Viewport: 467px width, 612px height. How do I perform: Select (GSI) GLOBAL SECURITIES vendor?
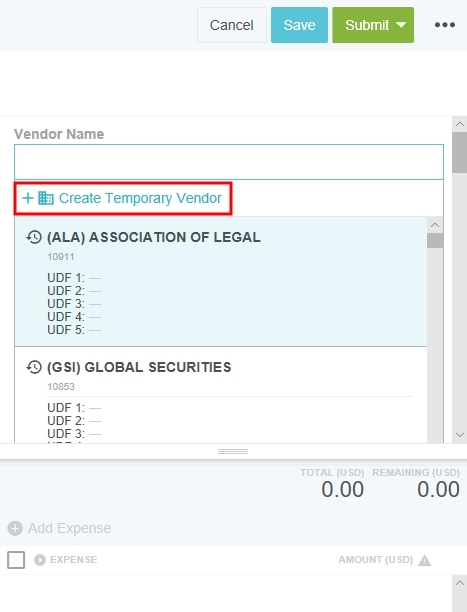coord(221,395)
